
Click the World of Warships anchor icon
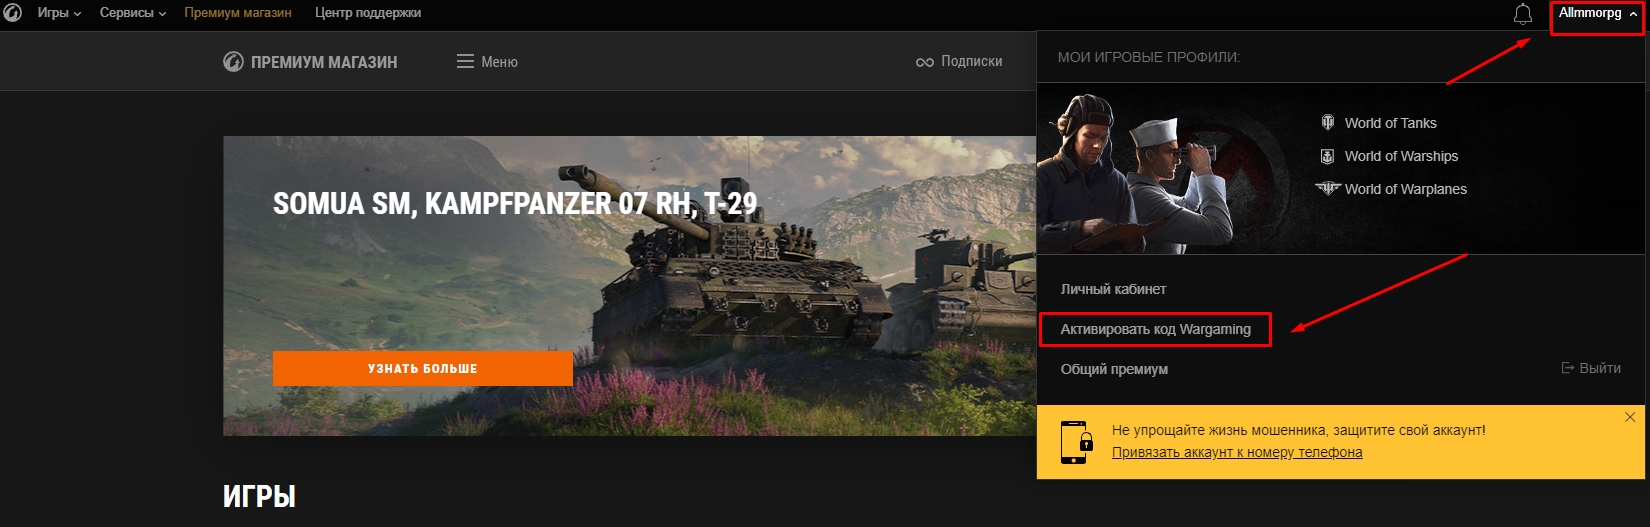point(1328,156)
